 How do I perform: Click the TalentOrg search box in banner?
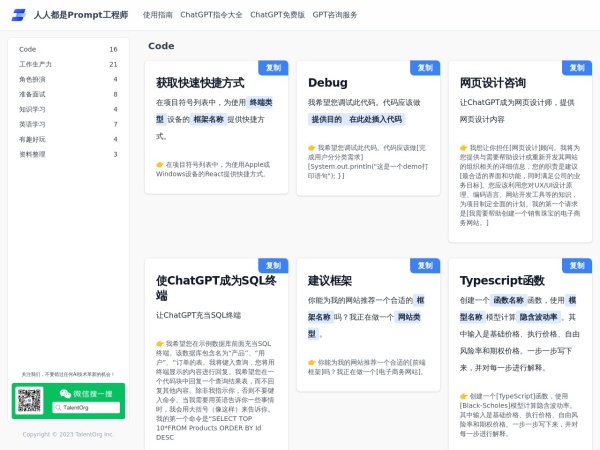85,408
